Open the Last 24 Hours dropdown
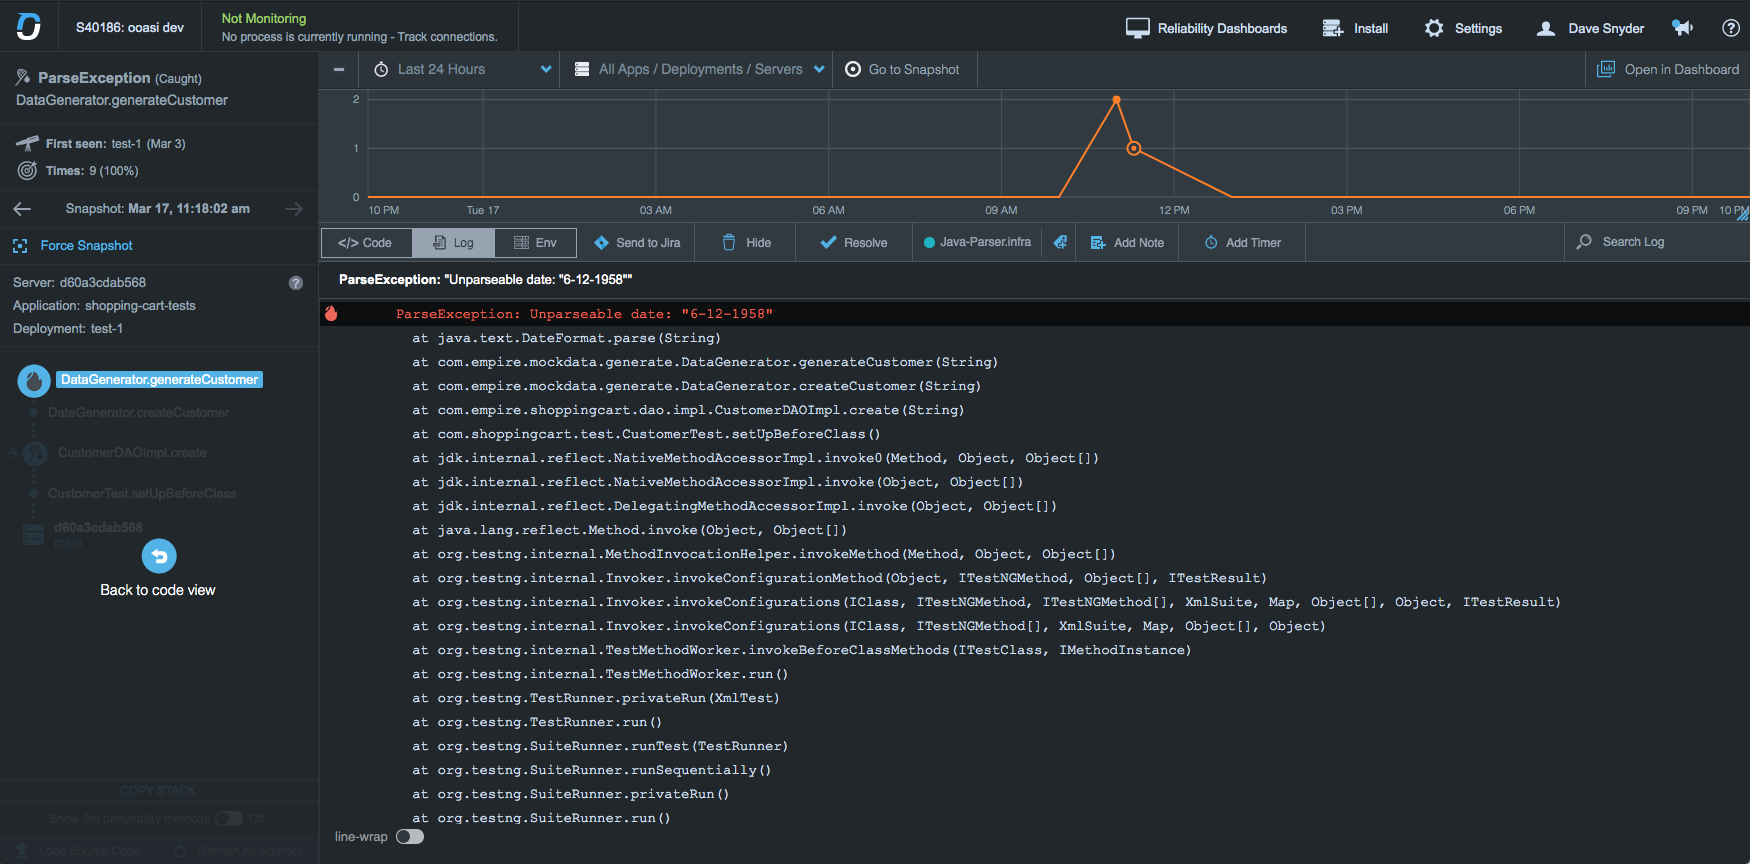Screen dimensions: 1750x864 click(x=462, y=70)
